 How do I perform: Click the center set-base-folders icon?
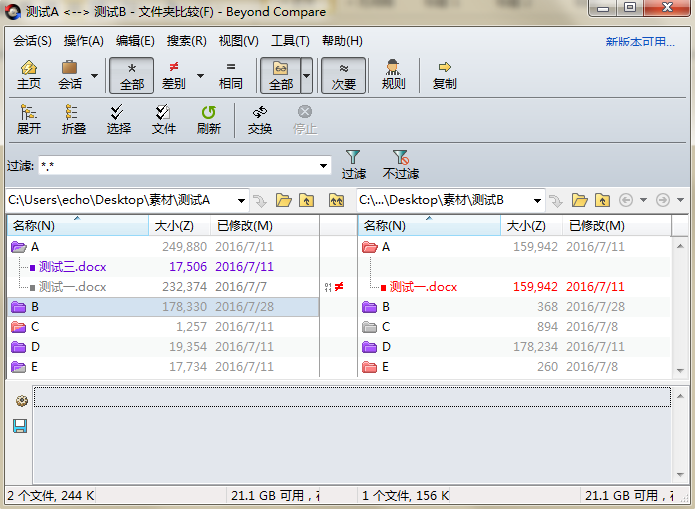pyautogui.click(x=336, y=201)
